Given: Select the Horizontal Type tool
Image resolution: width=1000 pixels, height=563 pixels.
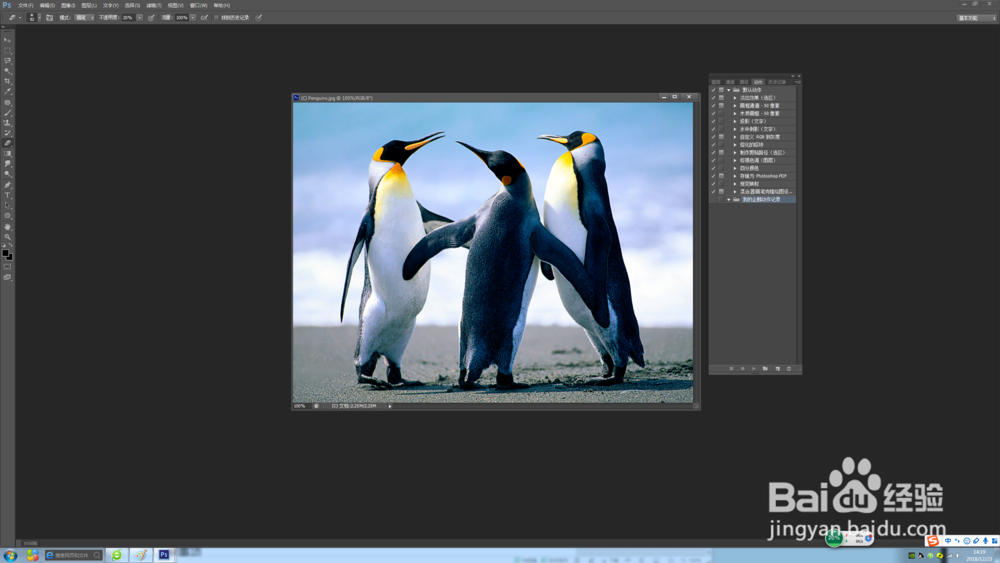Looking at the screenshot, I should click(8, 195).
